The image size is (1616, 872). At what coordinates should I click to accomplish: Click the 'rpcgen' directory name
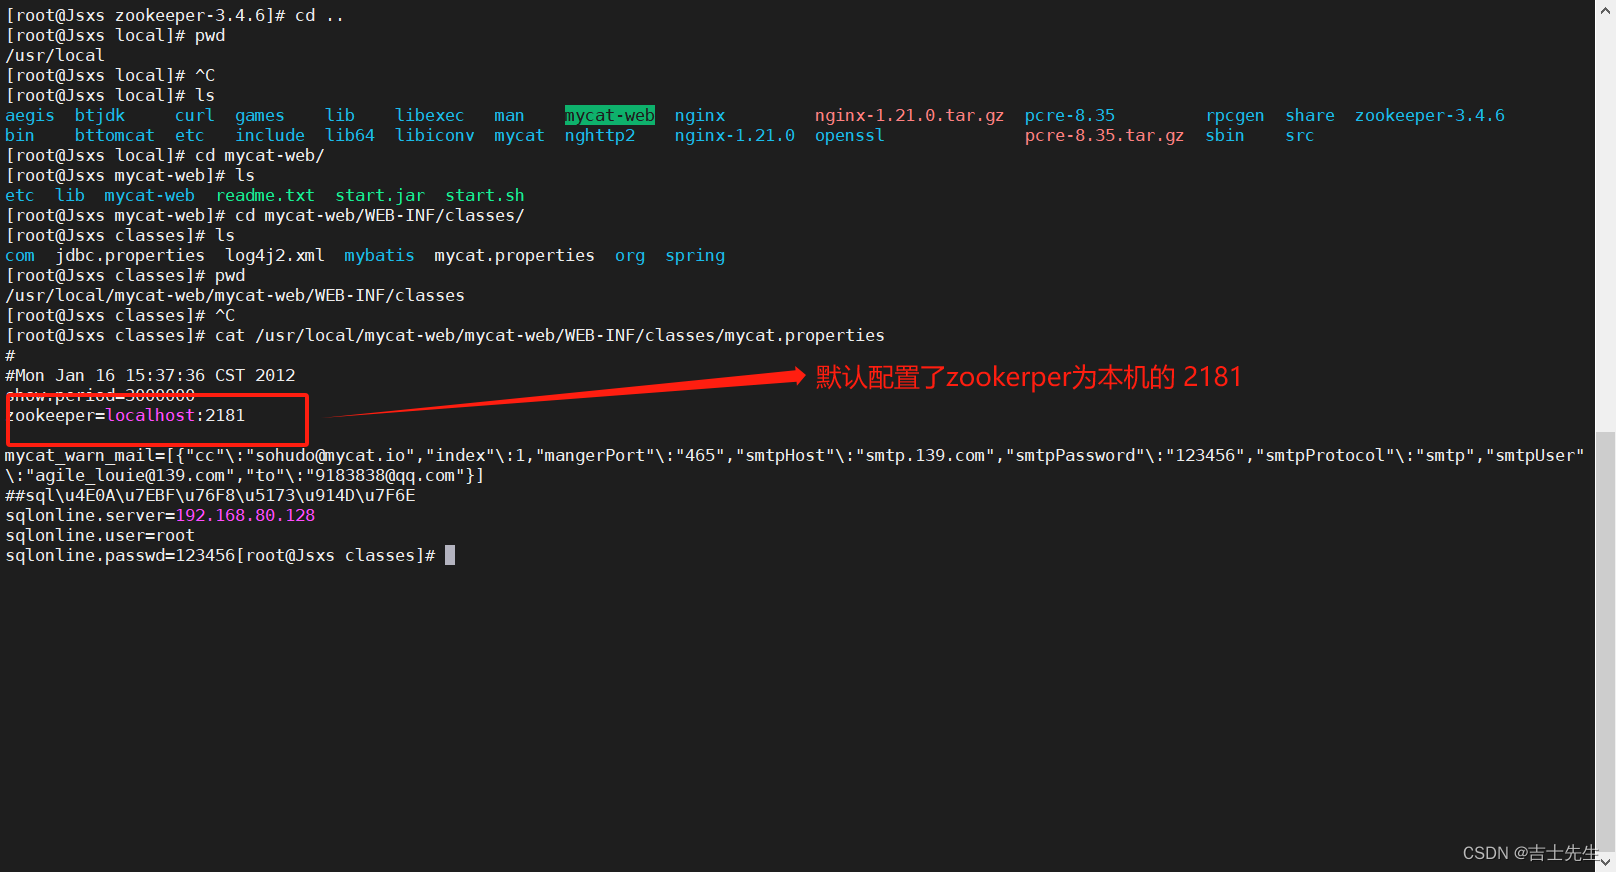coord(1235,116)
